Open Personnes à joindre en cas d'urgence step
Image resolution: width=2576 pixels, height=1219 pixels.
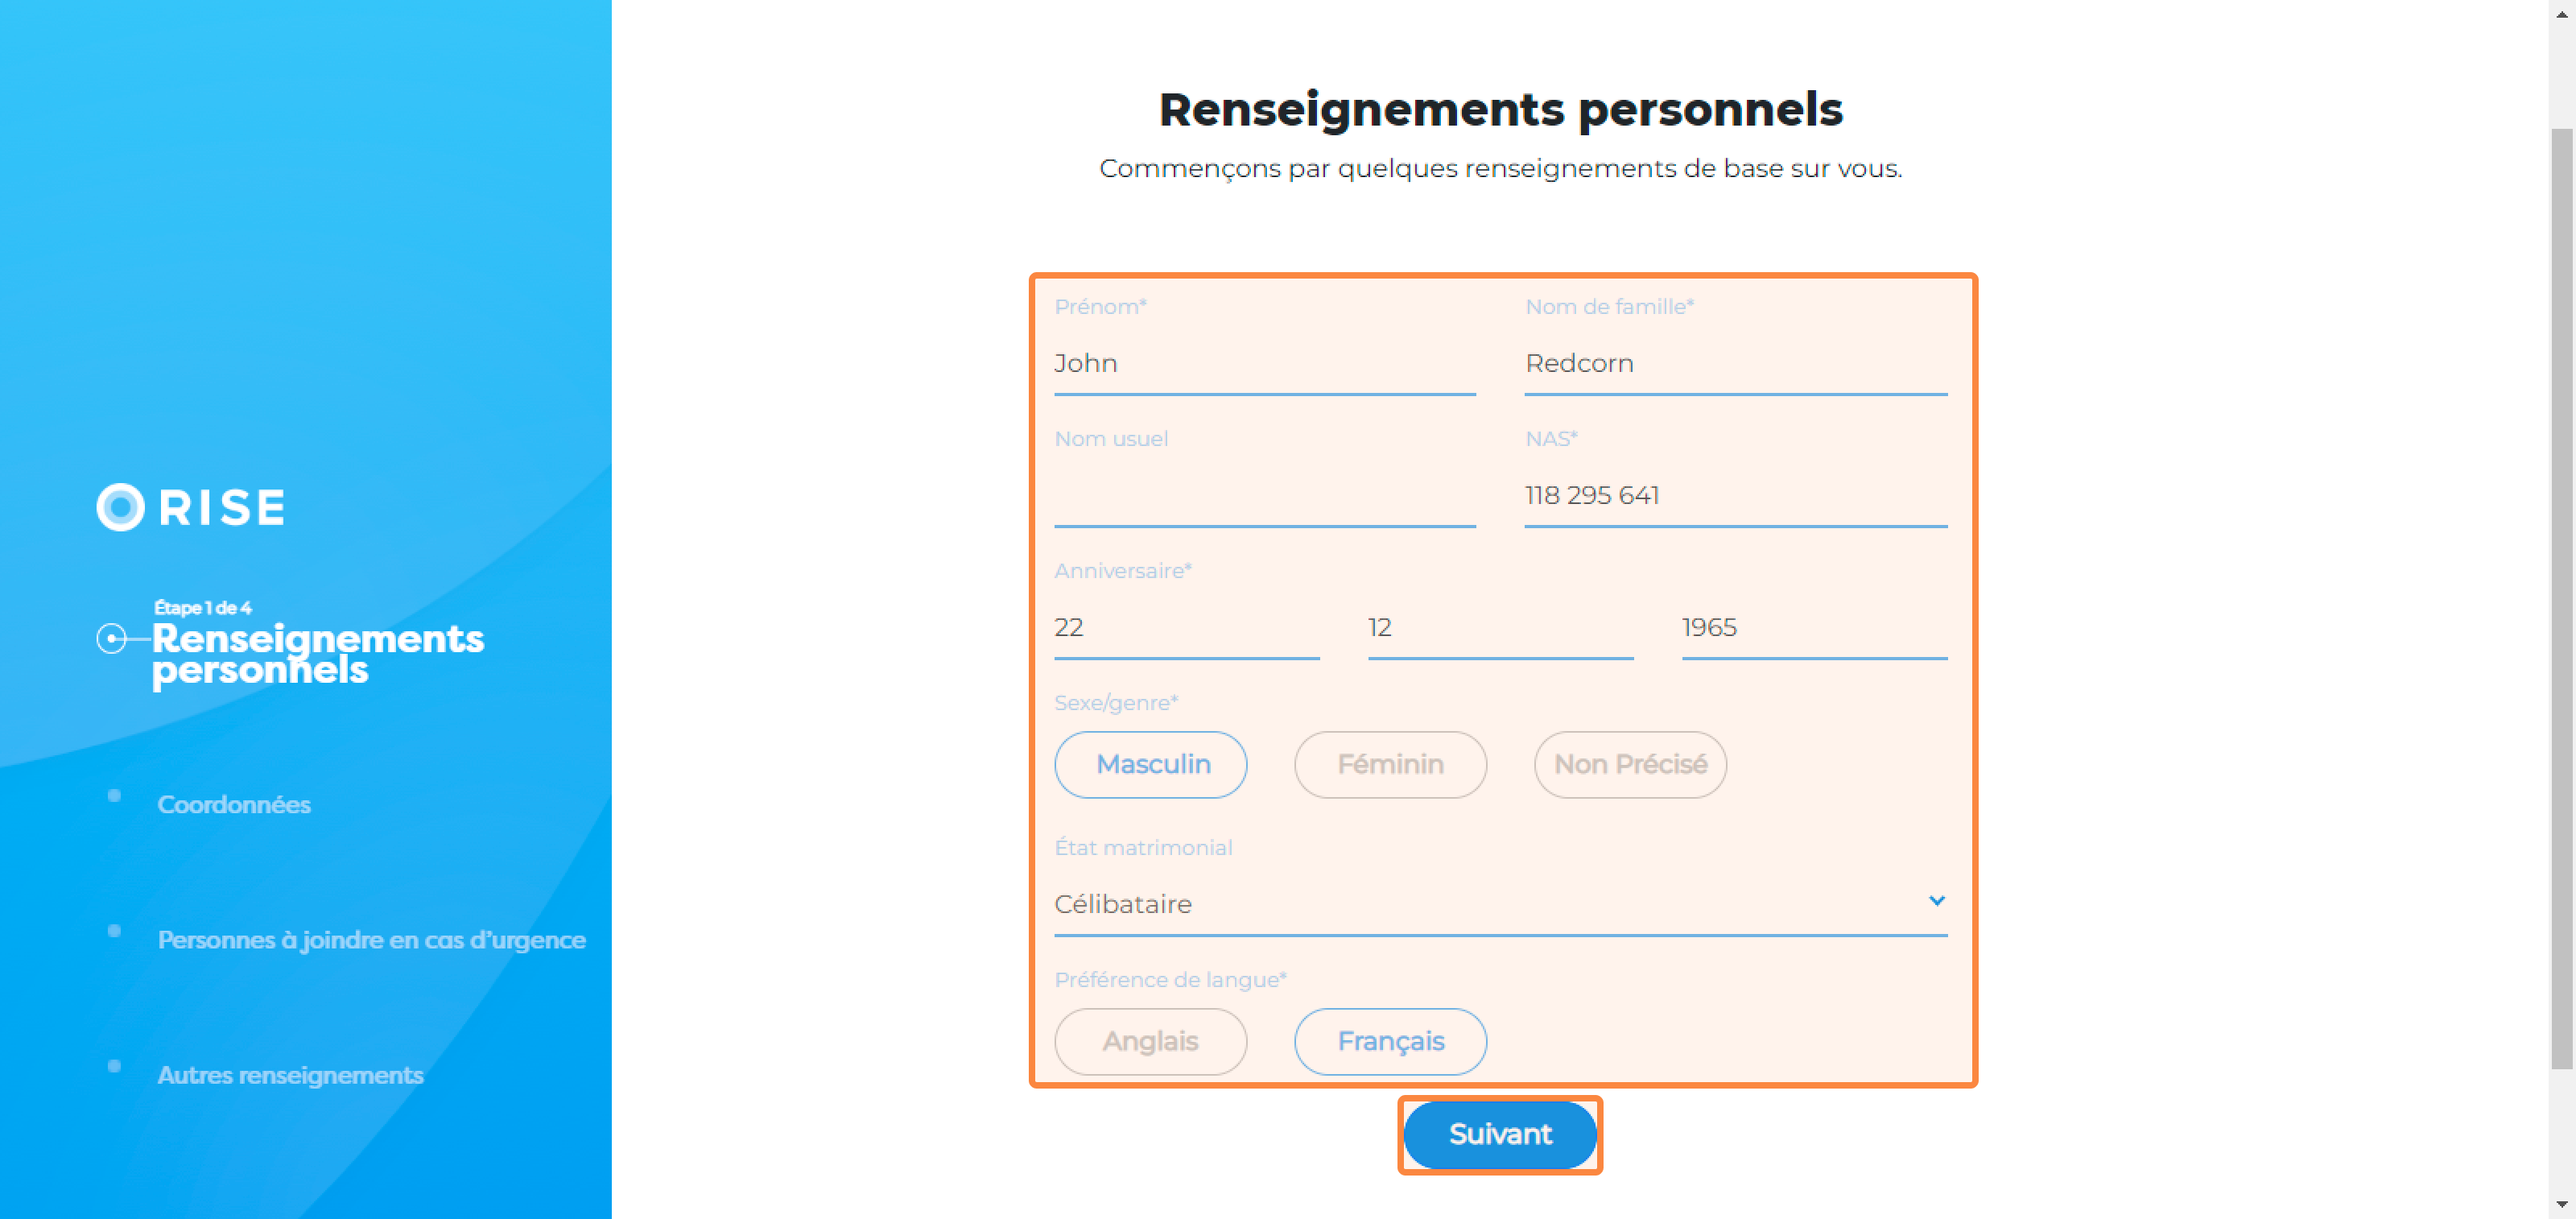click(371, 940)
